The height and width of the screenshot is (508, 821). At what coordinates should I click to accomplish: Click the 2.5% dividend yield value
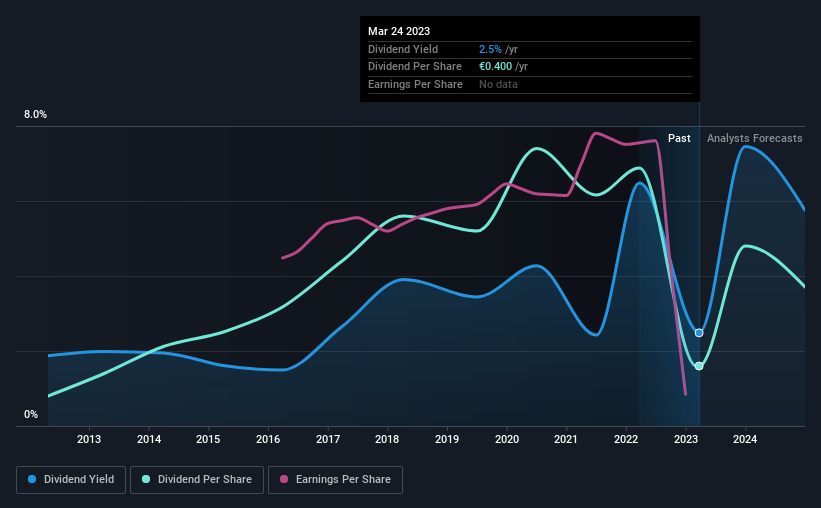(x=490, y=49)
